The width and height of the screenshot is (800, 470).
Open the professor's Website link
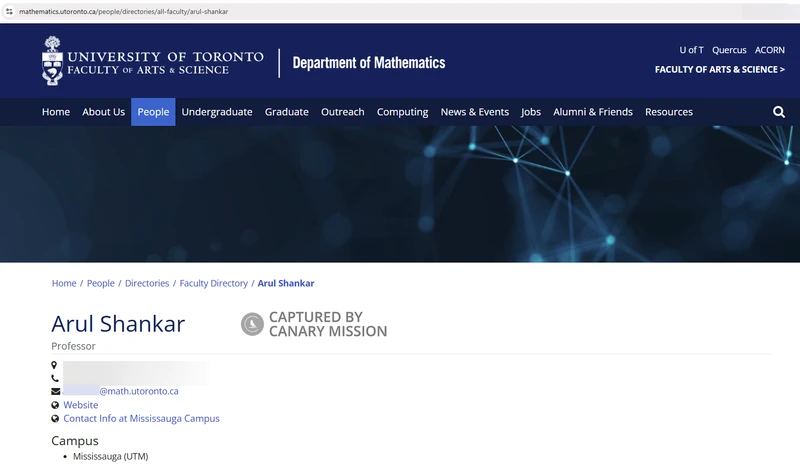tap(81, 405)
